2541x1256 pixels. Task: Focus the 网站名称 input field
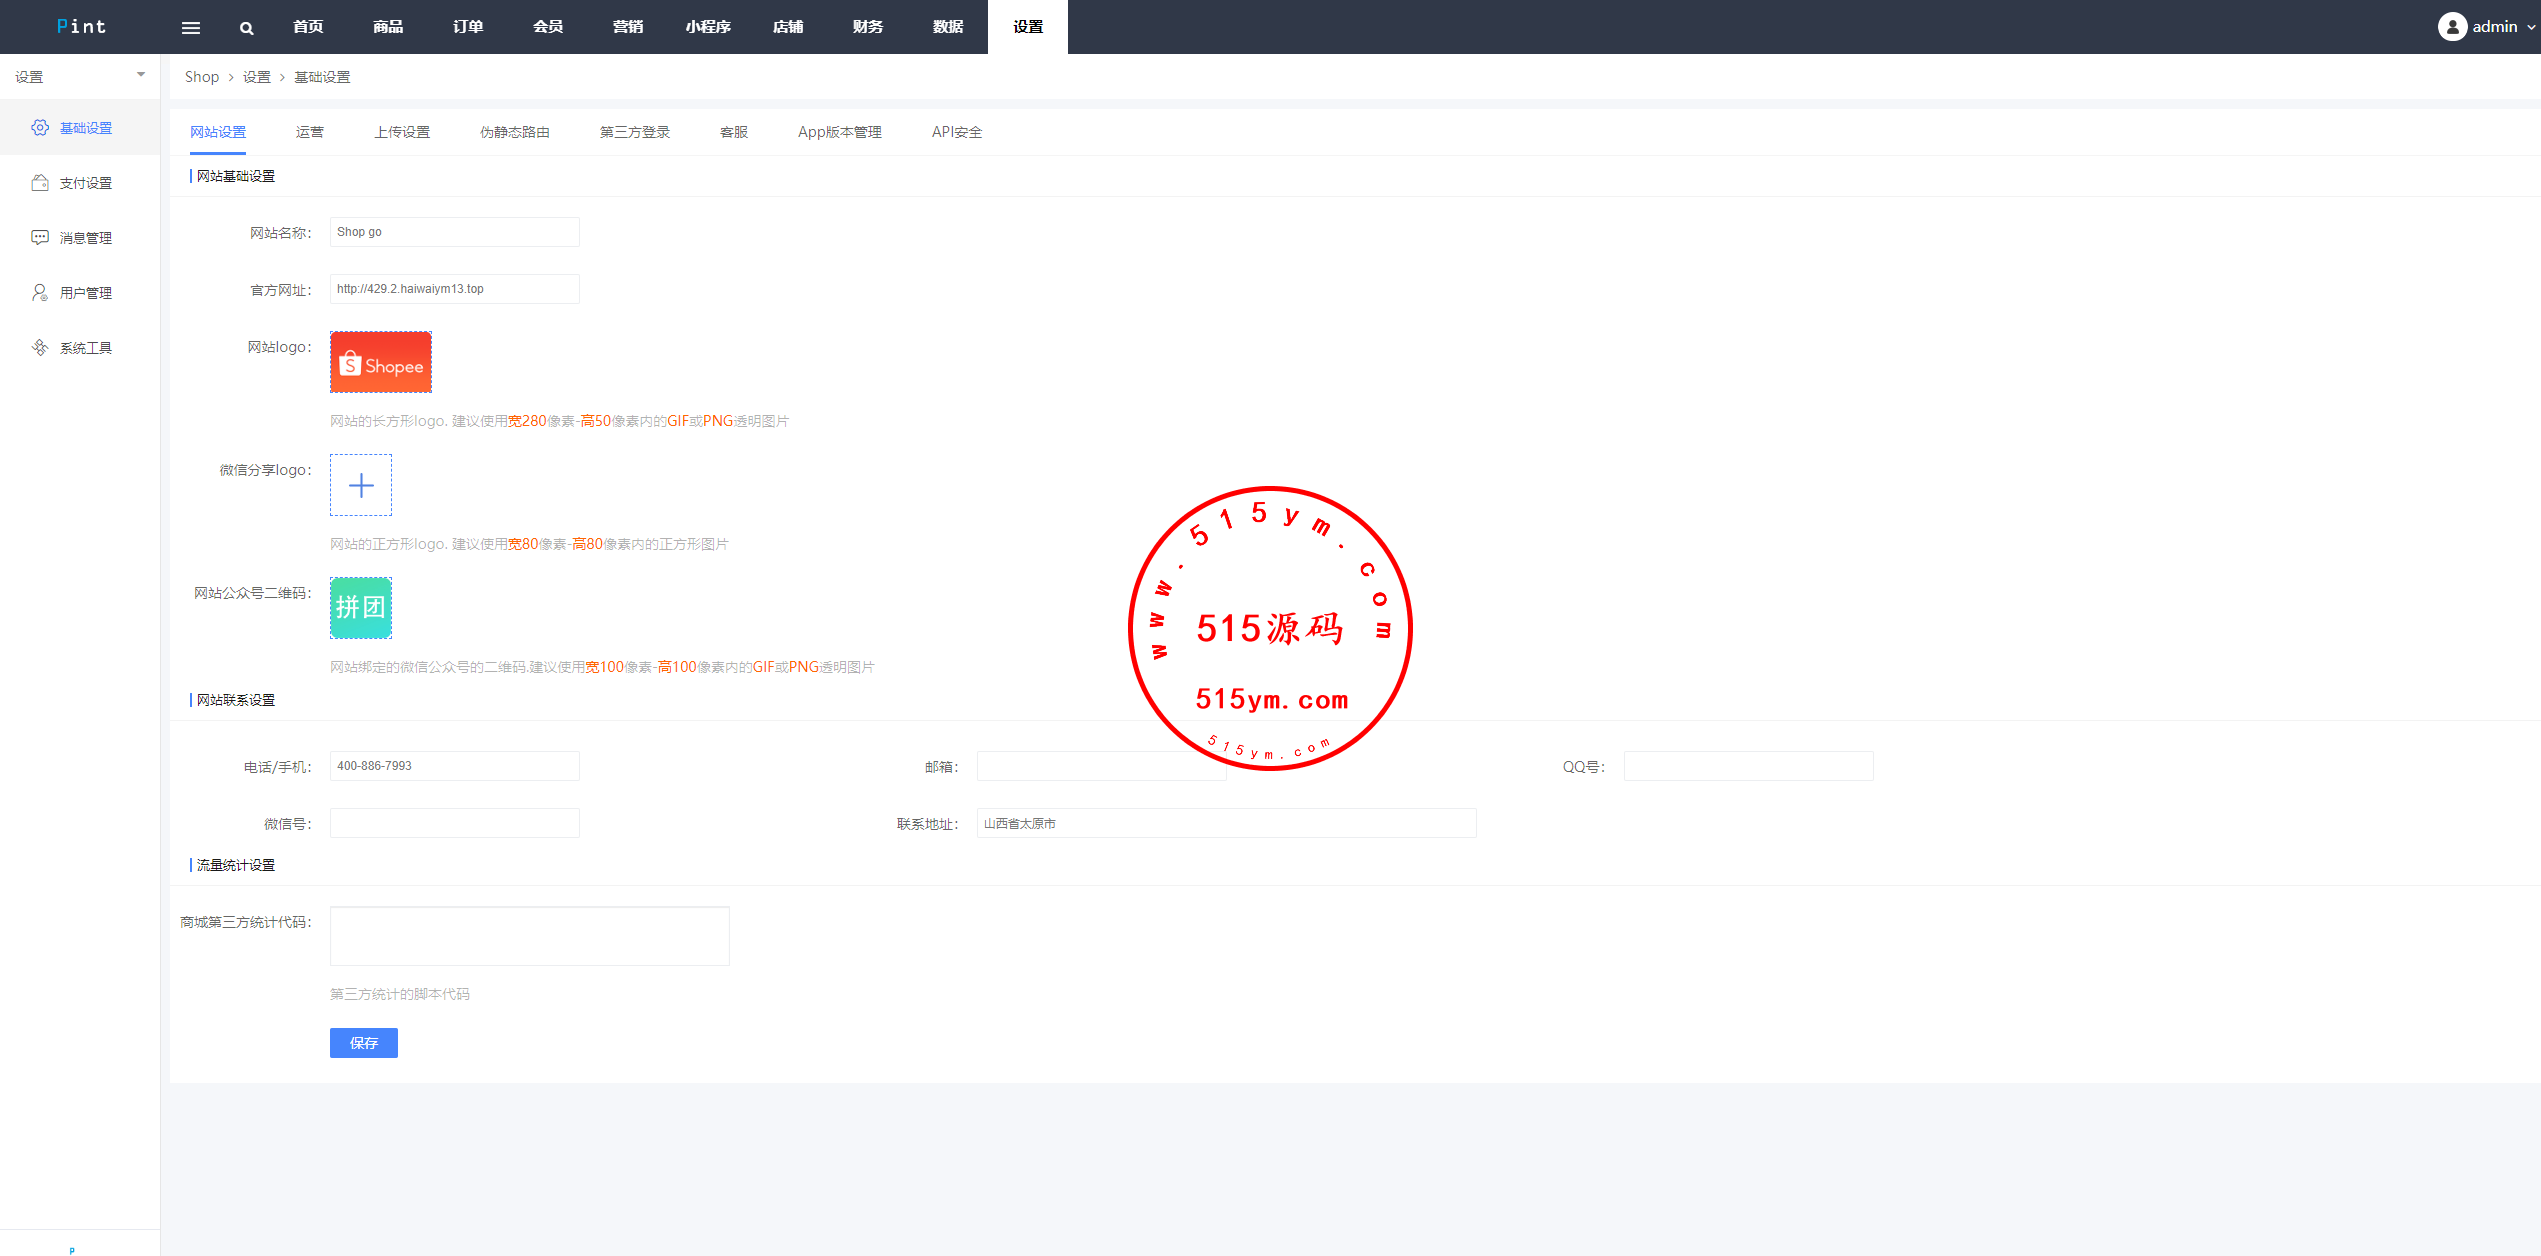454,232
